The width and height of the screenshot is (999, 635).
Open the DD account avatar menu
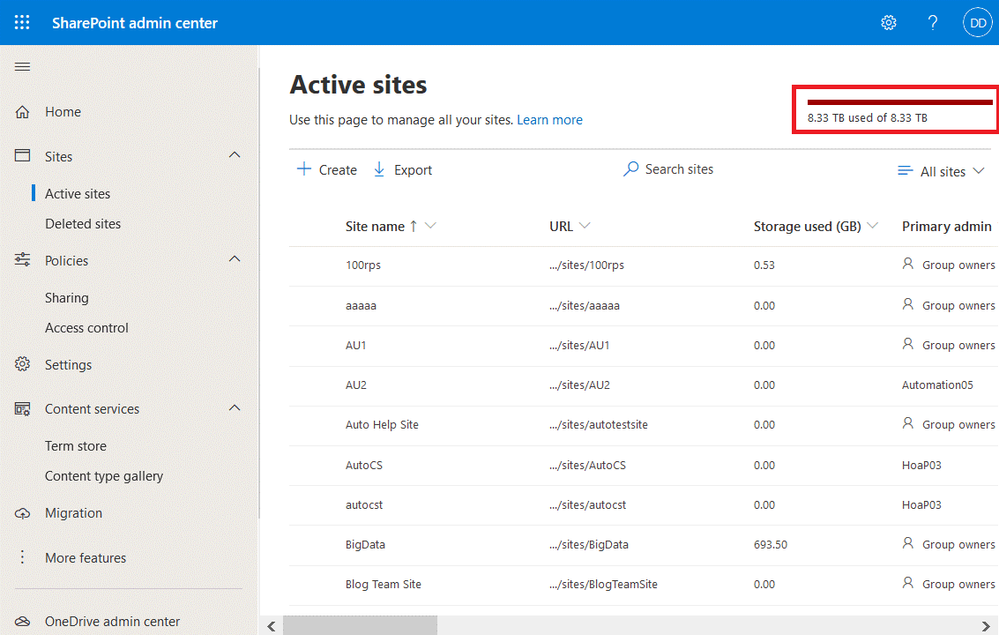click(977, 21)
